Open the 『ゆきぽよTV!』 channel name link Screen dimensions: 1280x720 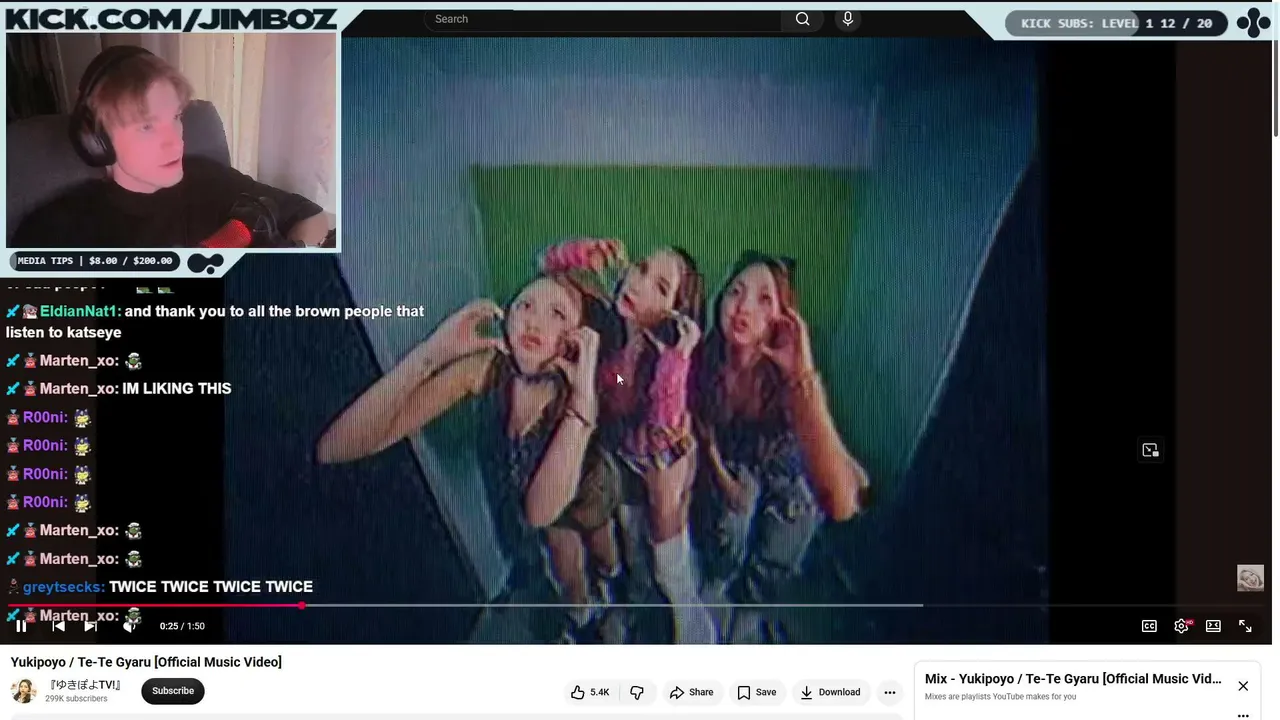tap(85, 685)
